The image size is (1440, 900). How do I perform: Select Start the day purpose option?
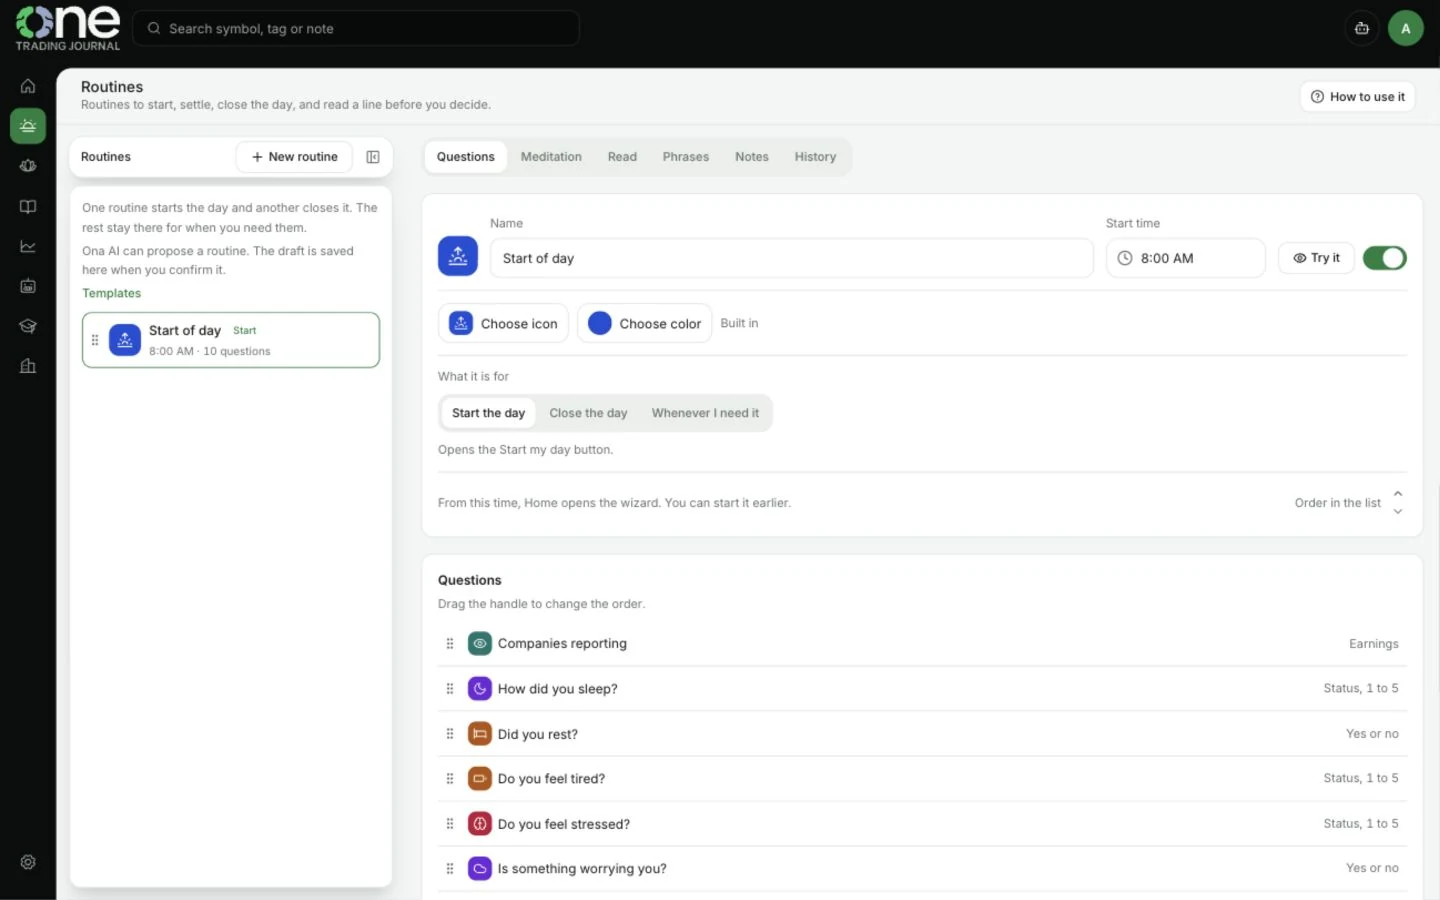[488, 413]
